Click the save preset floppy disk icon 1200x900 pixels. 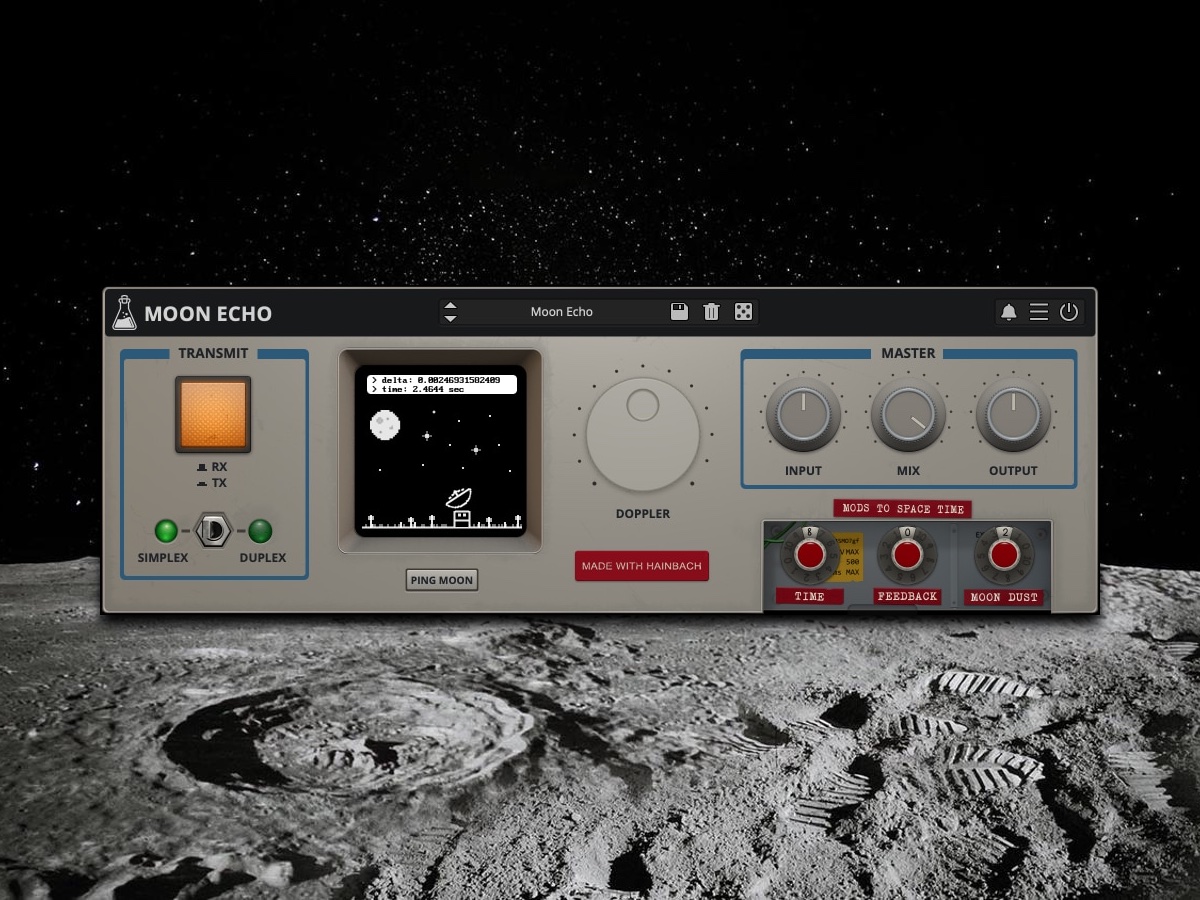tap(679, 311)
